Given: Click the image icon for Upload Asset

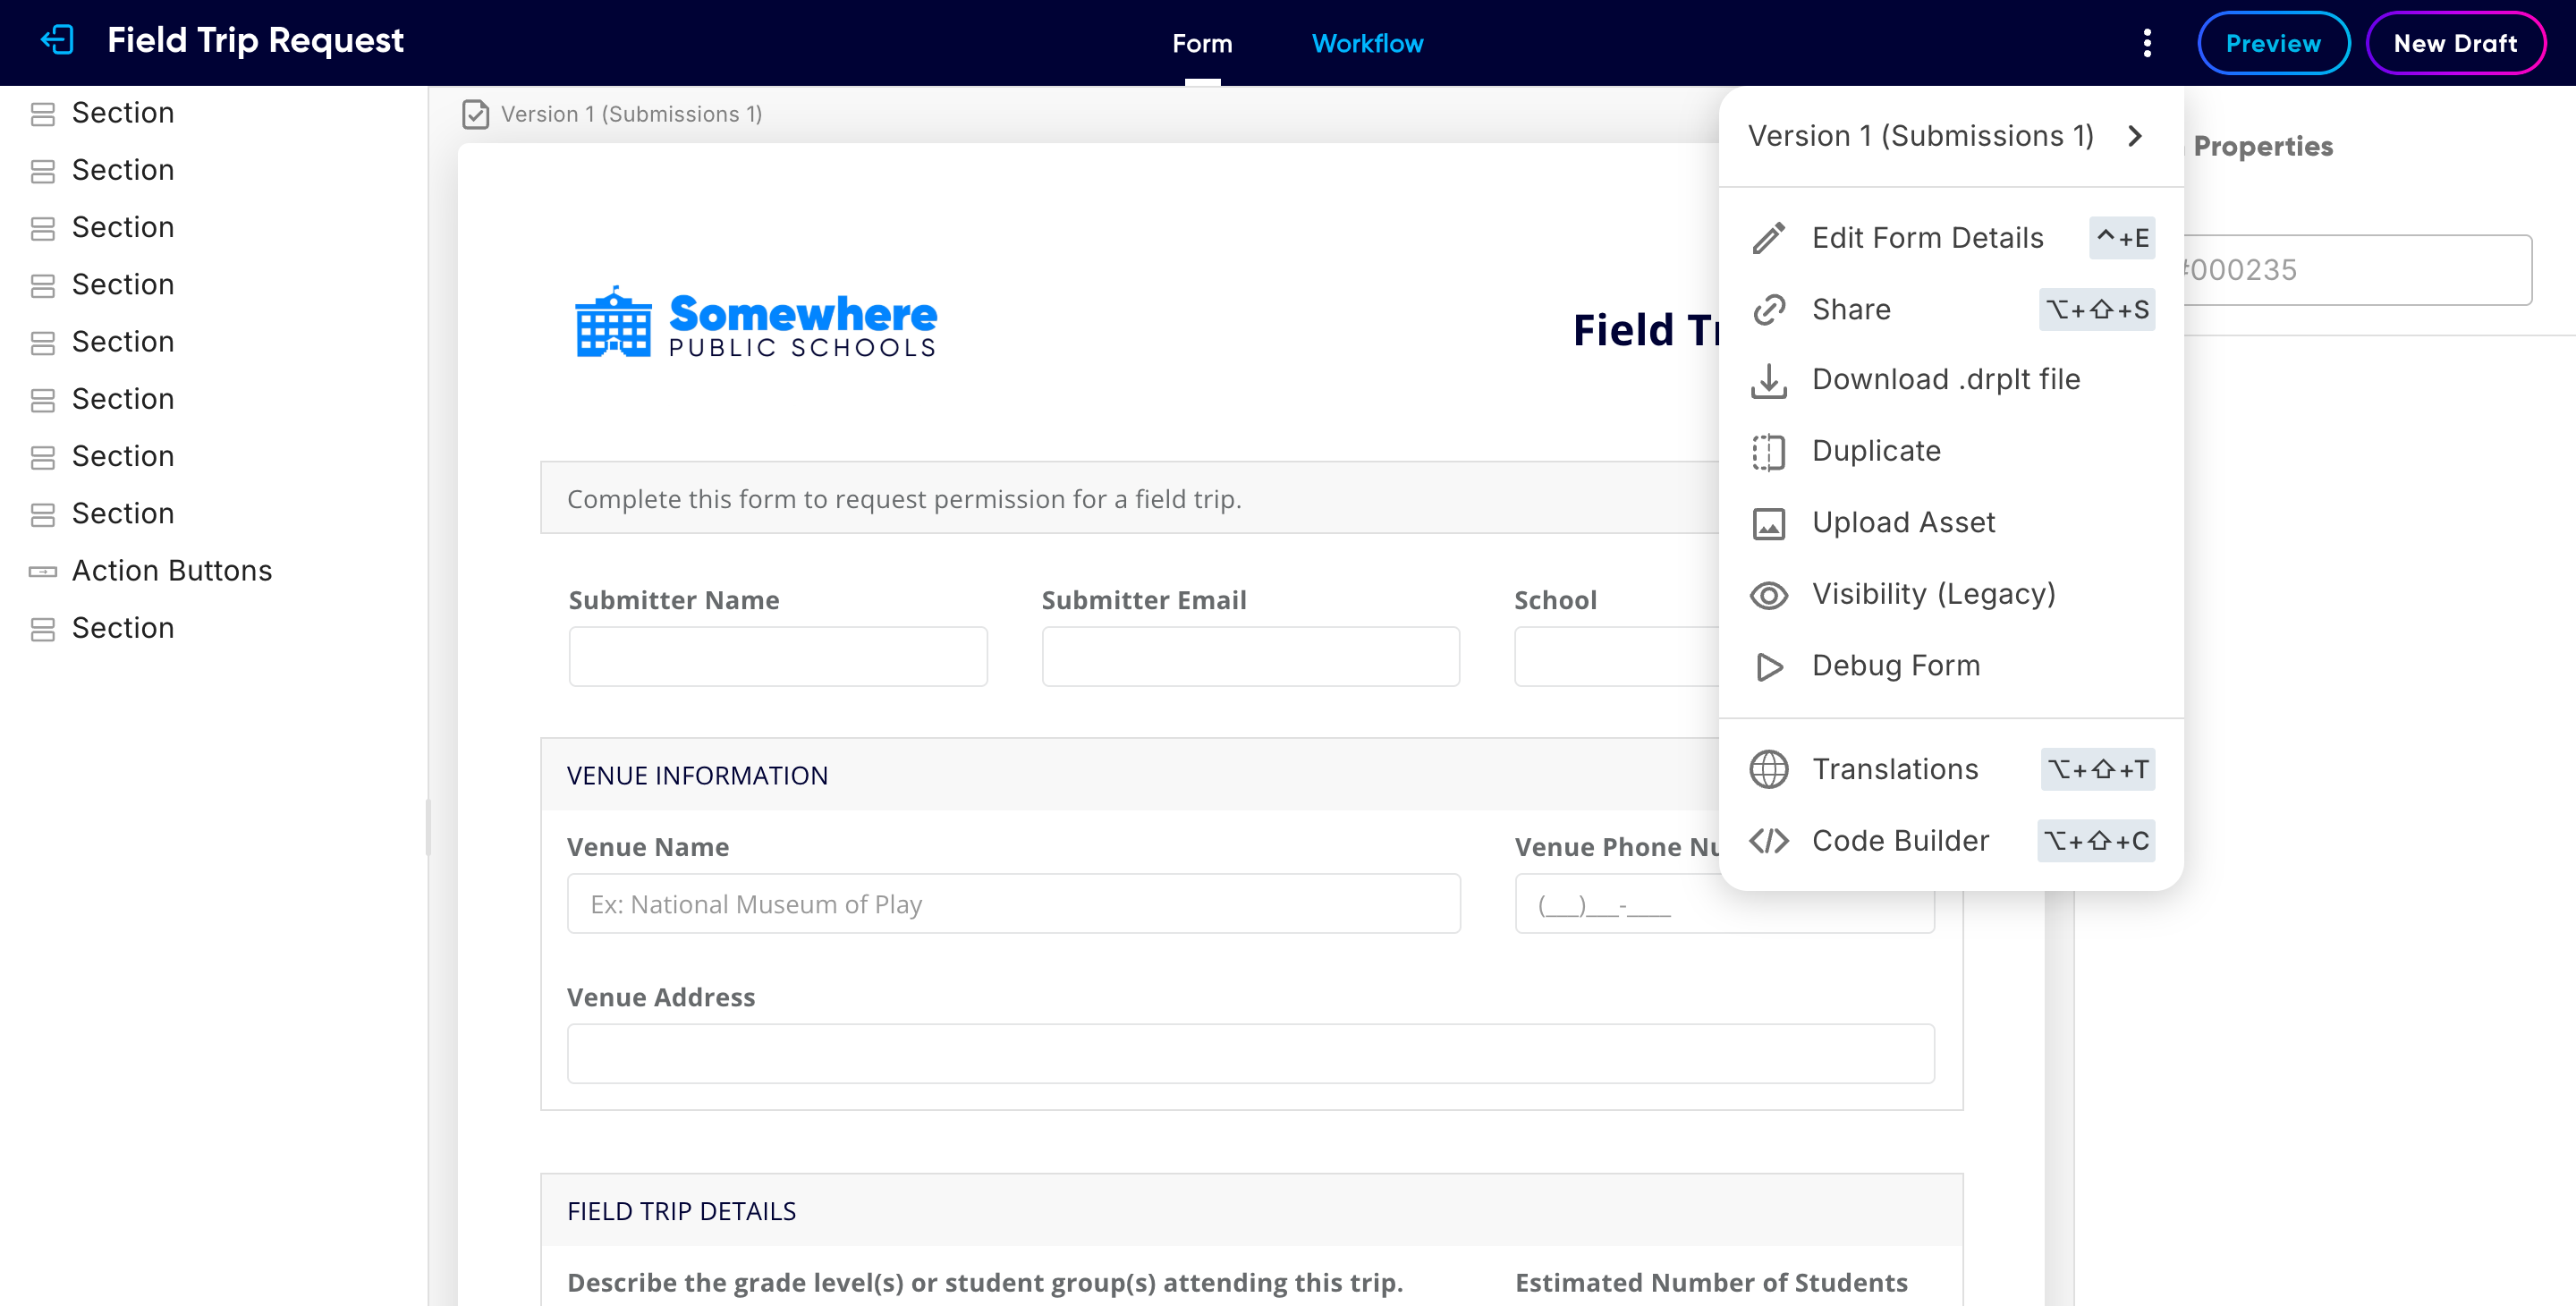Looking at the screenshot, I should click(x=1768, y=523).
